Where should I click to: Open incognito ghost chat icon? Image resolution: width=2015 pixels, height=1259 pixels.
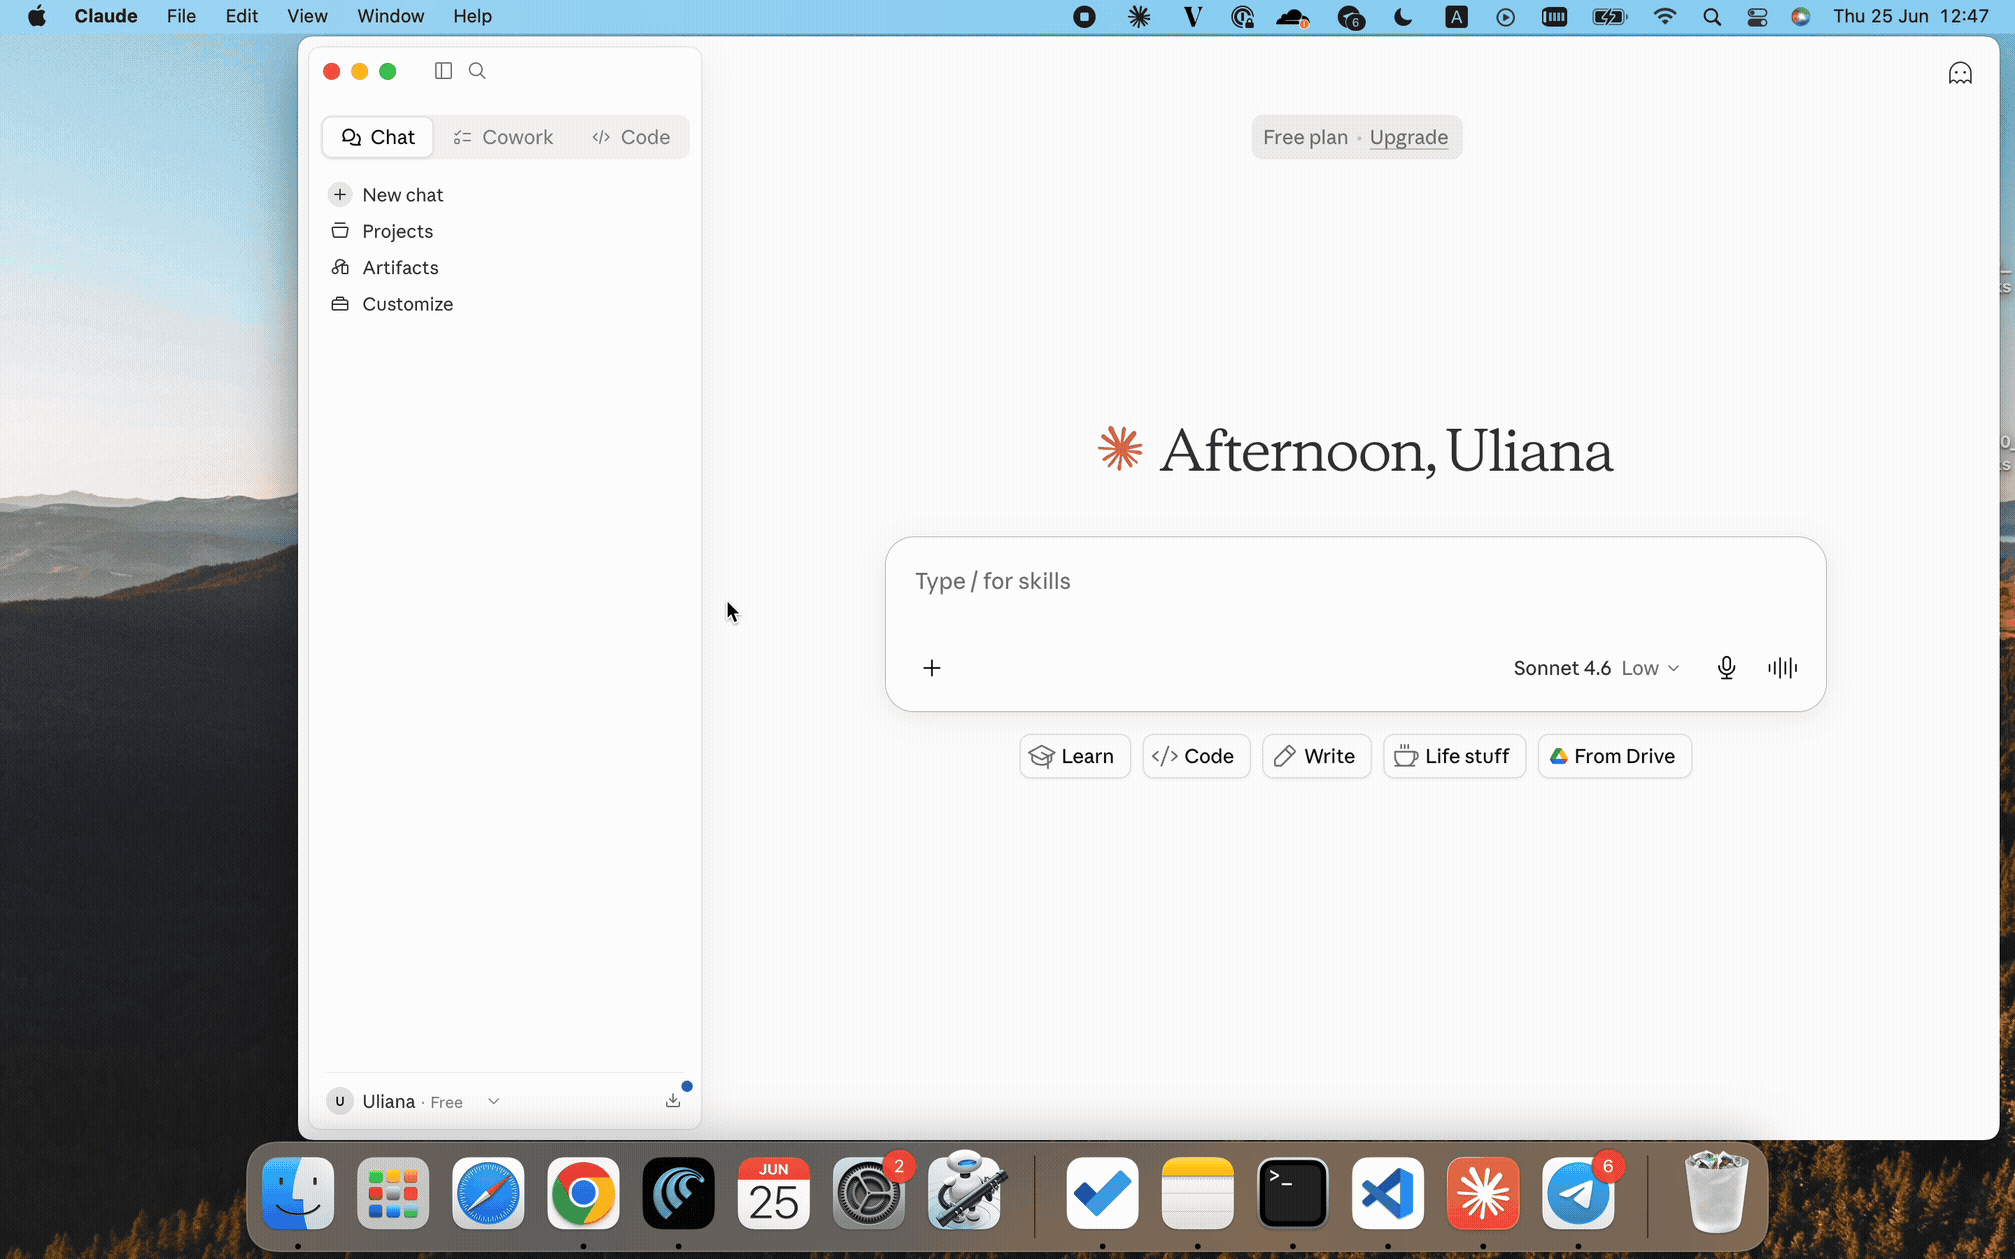click(1960, 73)
